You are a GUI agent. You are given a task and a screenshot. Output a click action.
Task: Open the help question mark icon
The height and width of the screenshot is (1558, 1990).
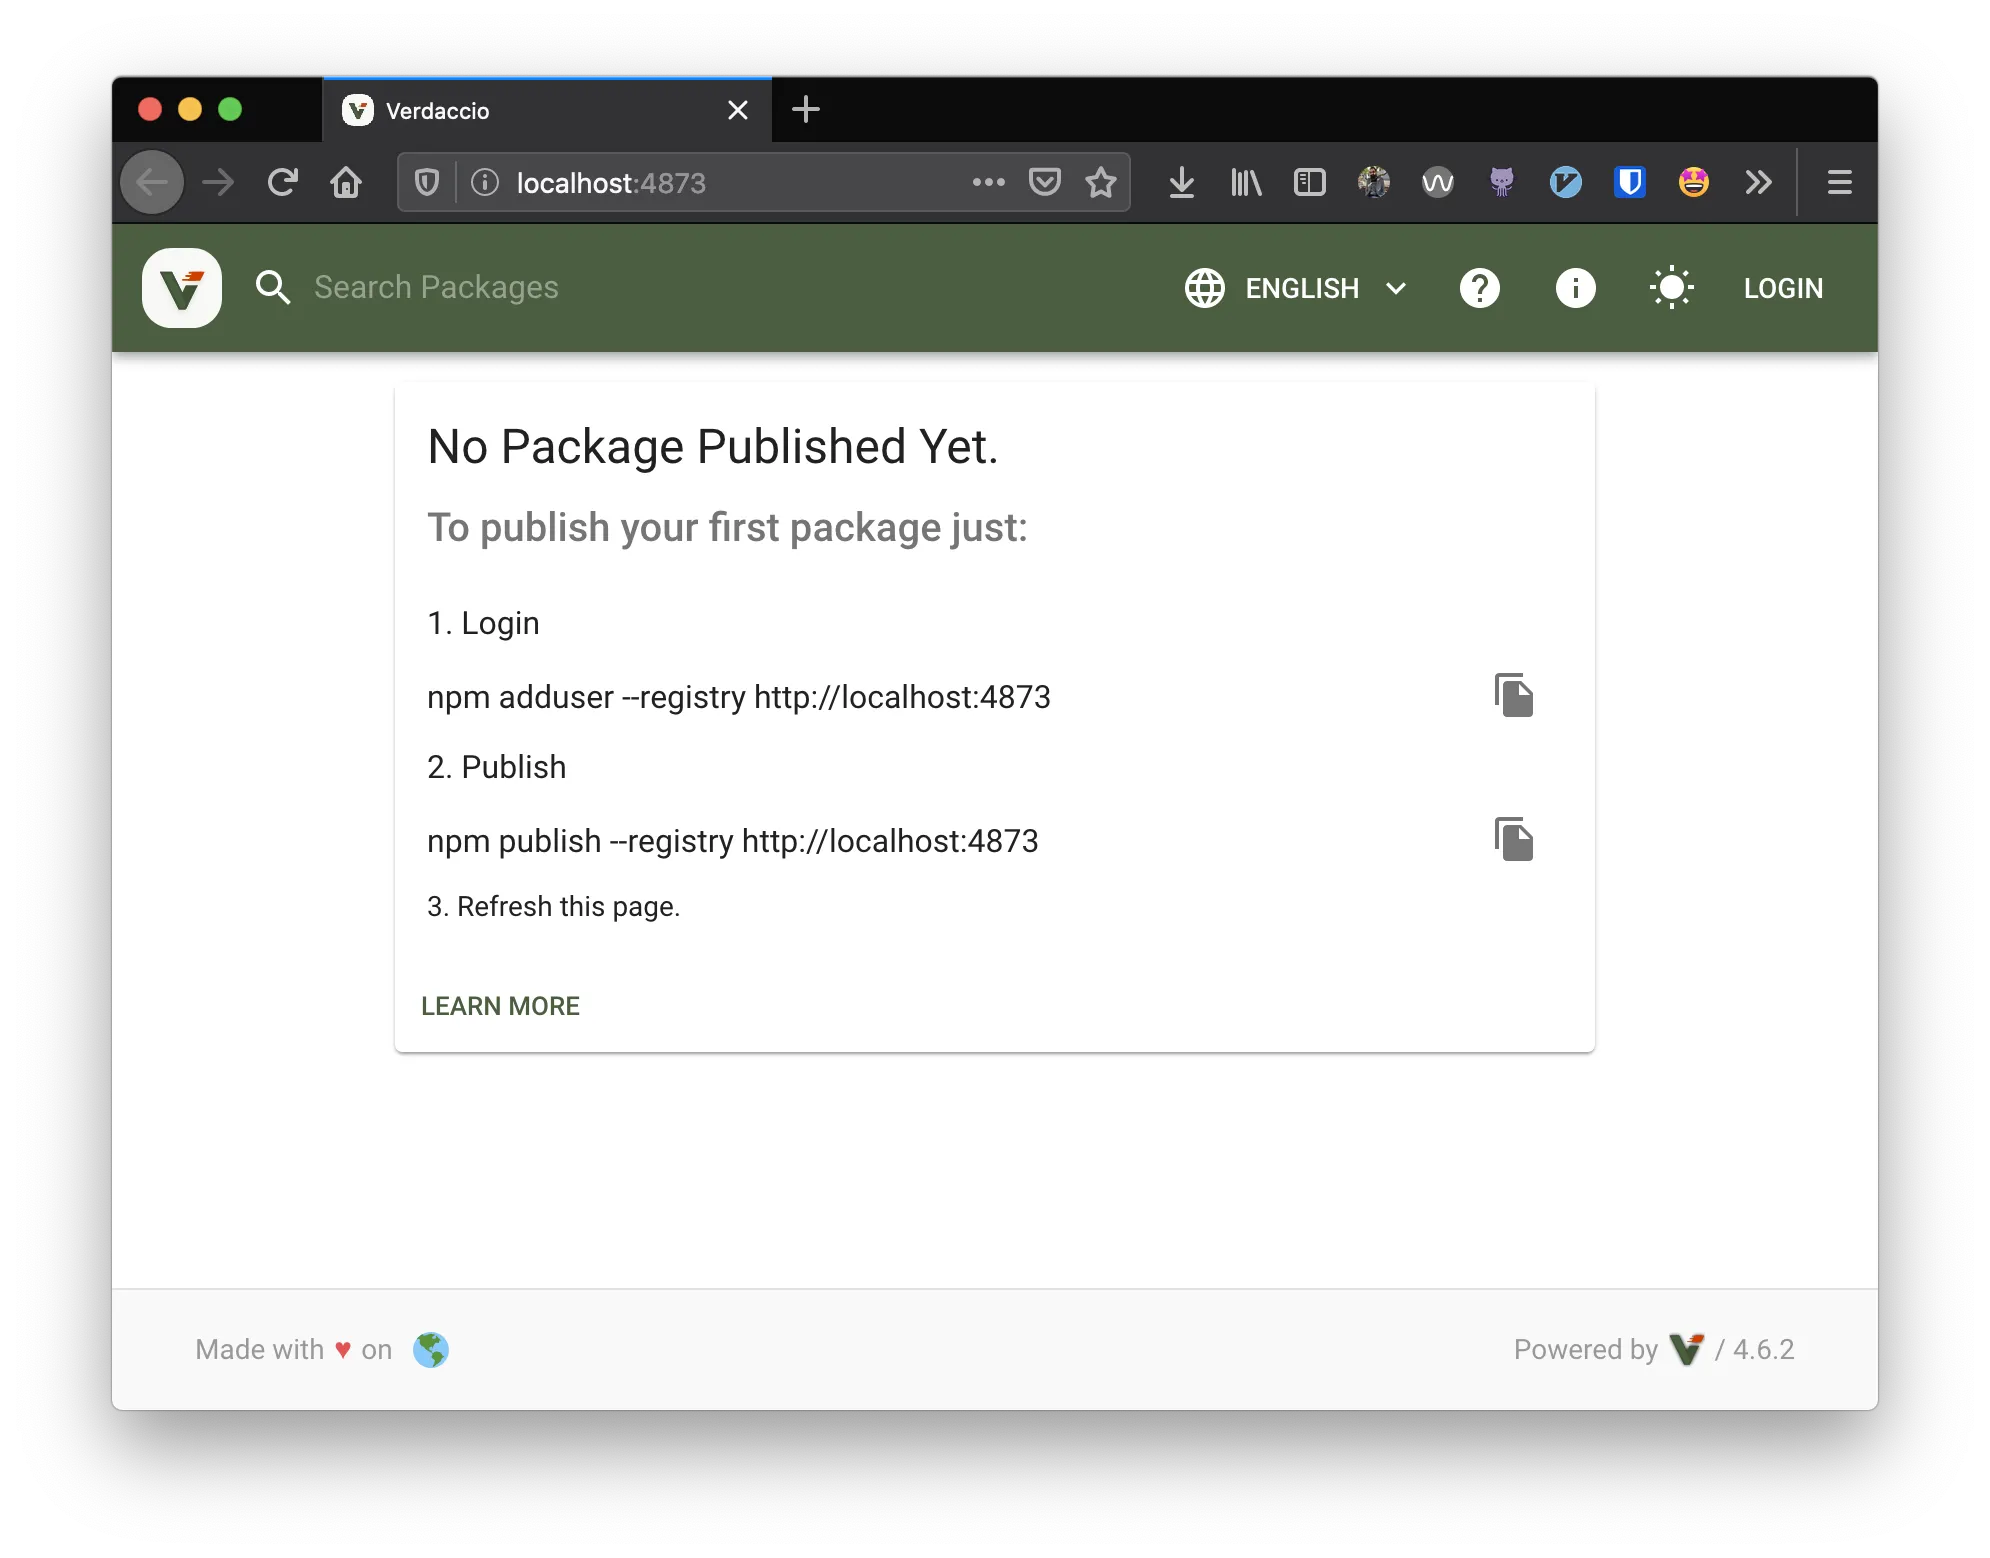(1479, 288)
